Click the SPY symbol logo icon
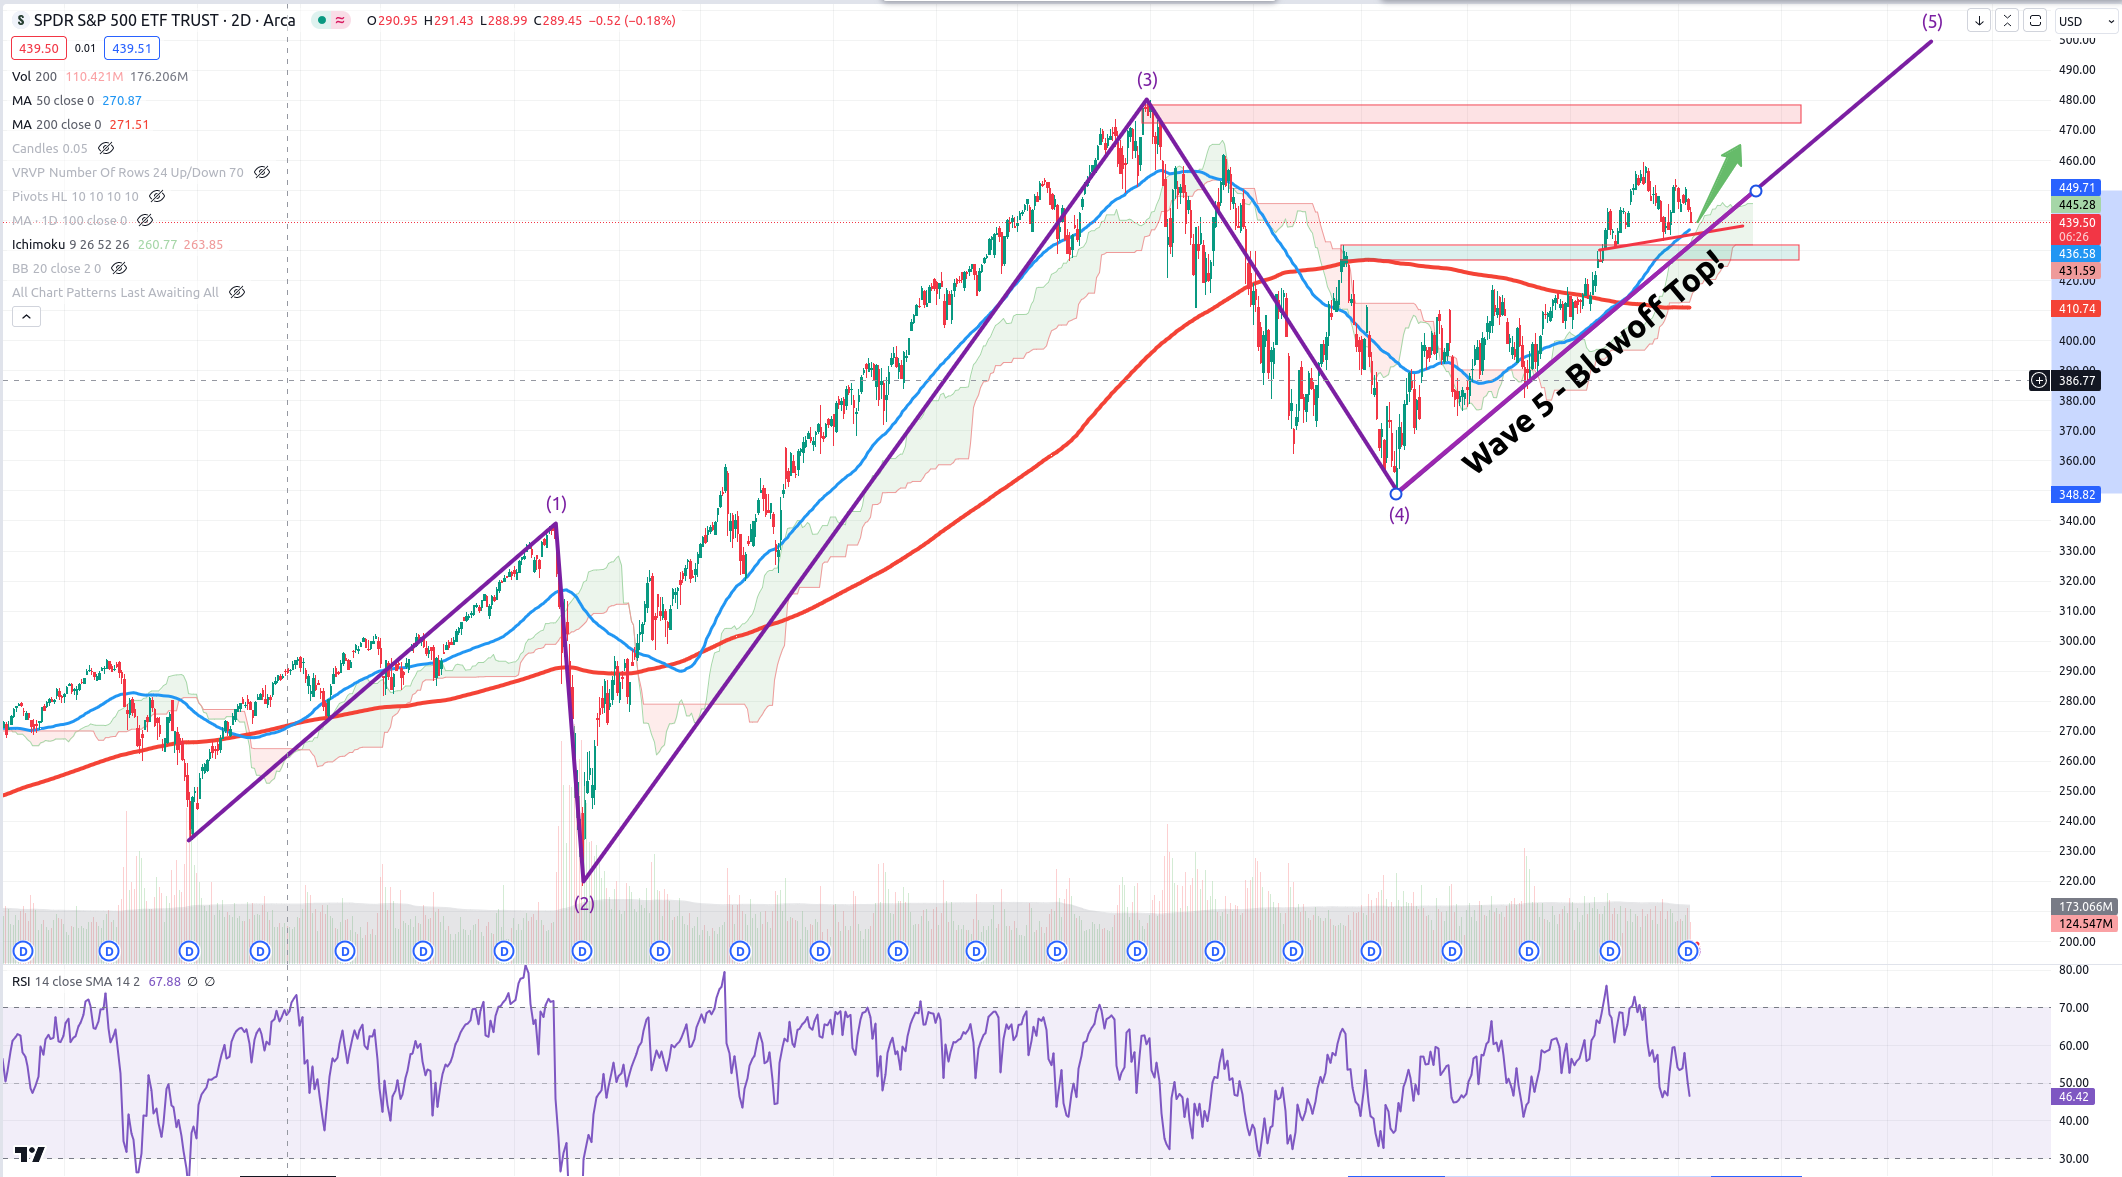Screen dimensions: 2122x1177 coord(21,21)
